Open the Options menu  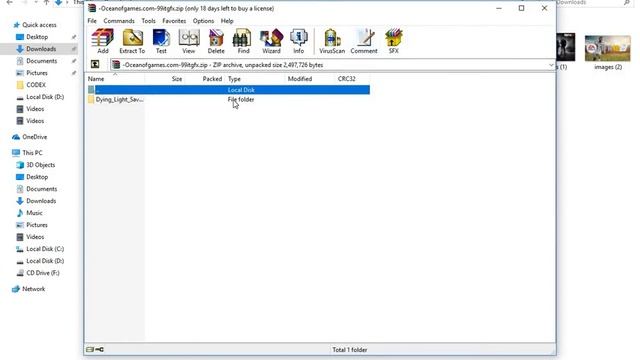(203, 21)
